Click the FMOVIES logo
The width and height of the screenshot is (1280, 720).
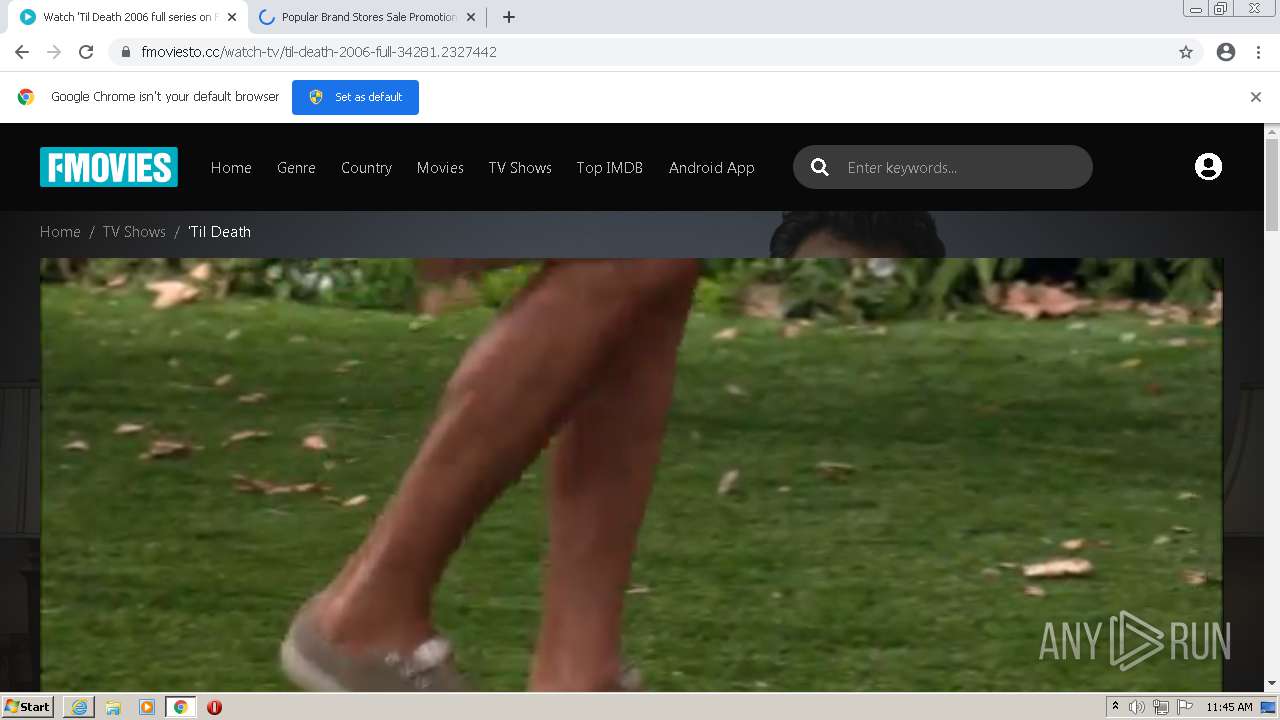(109, 167)
